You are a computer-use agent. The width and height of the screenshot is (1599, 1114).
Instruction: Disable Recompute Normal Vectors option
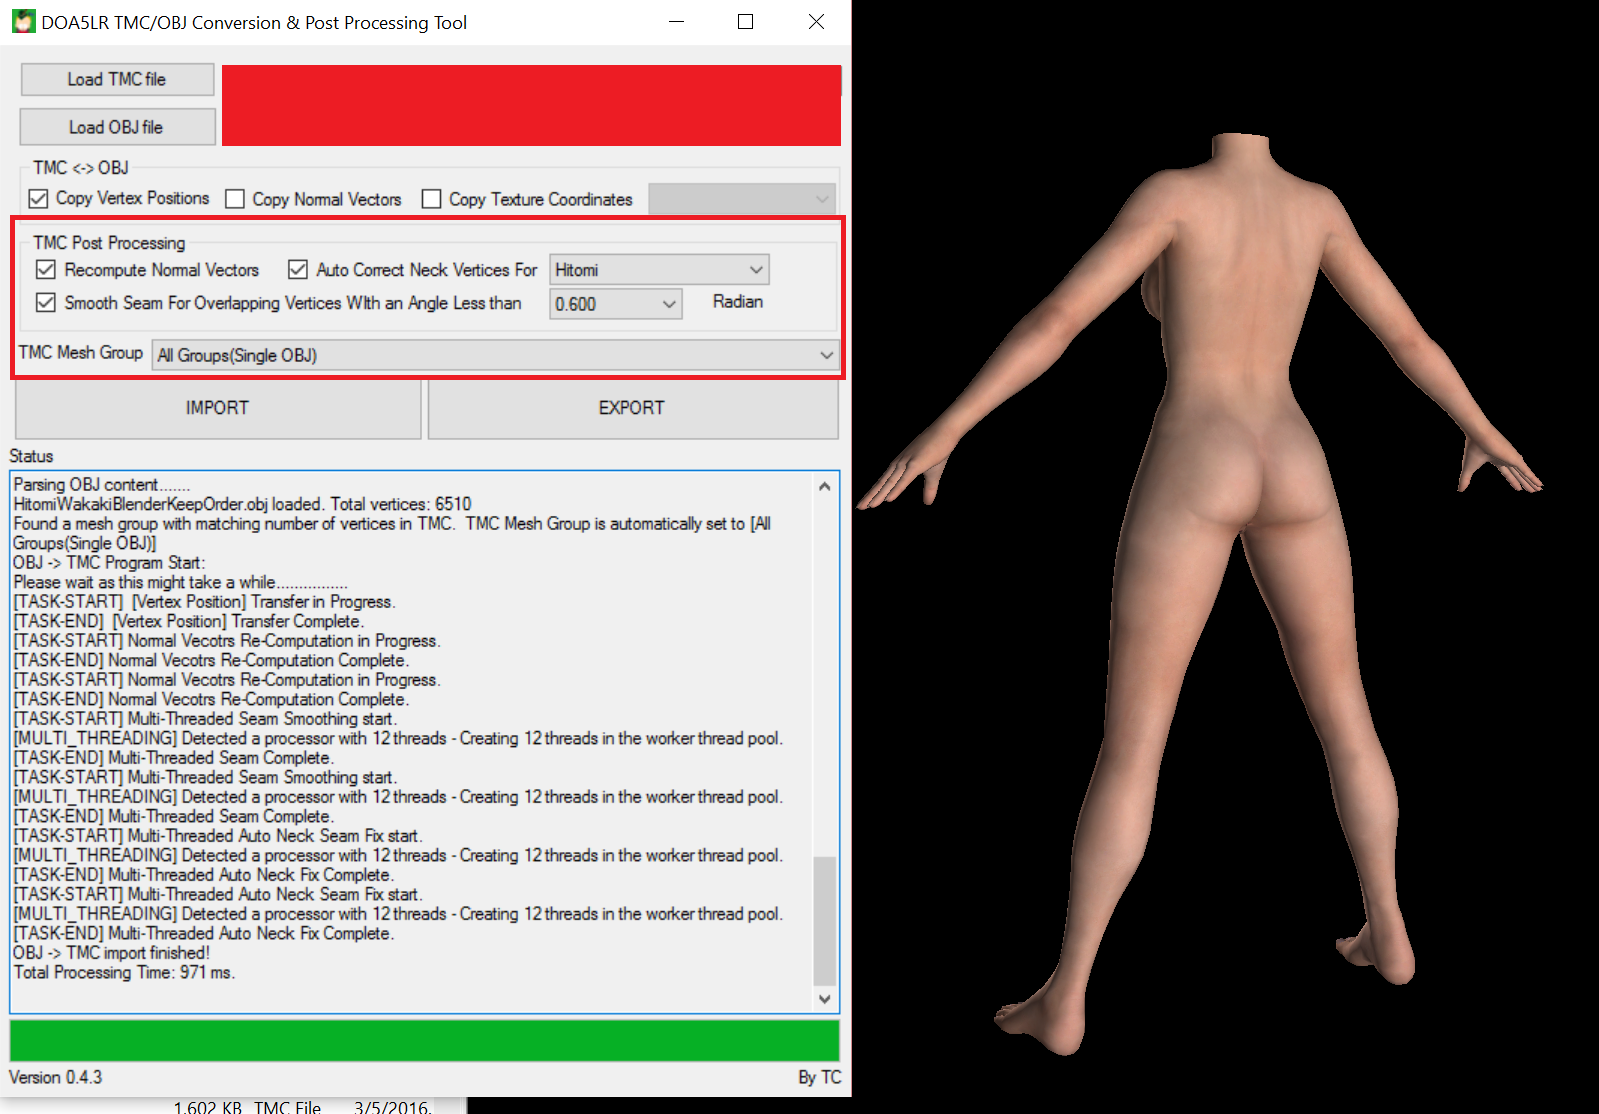46,270
